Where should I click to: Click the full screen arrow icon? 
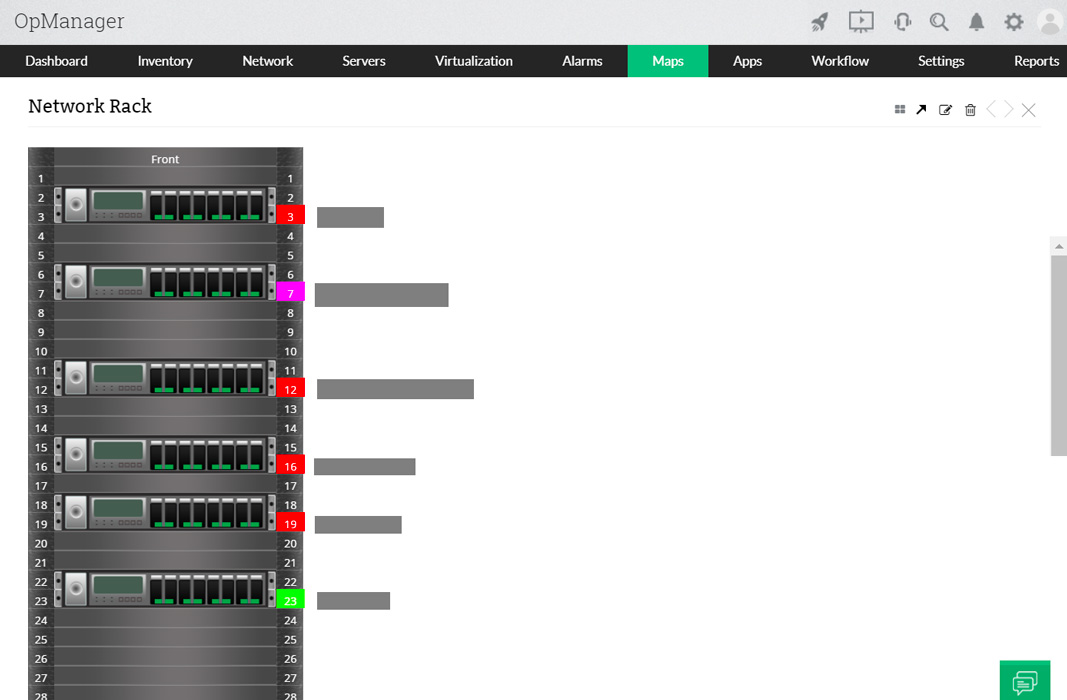coord(921,109)
